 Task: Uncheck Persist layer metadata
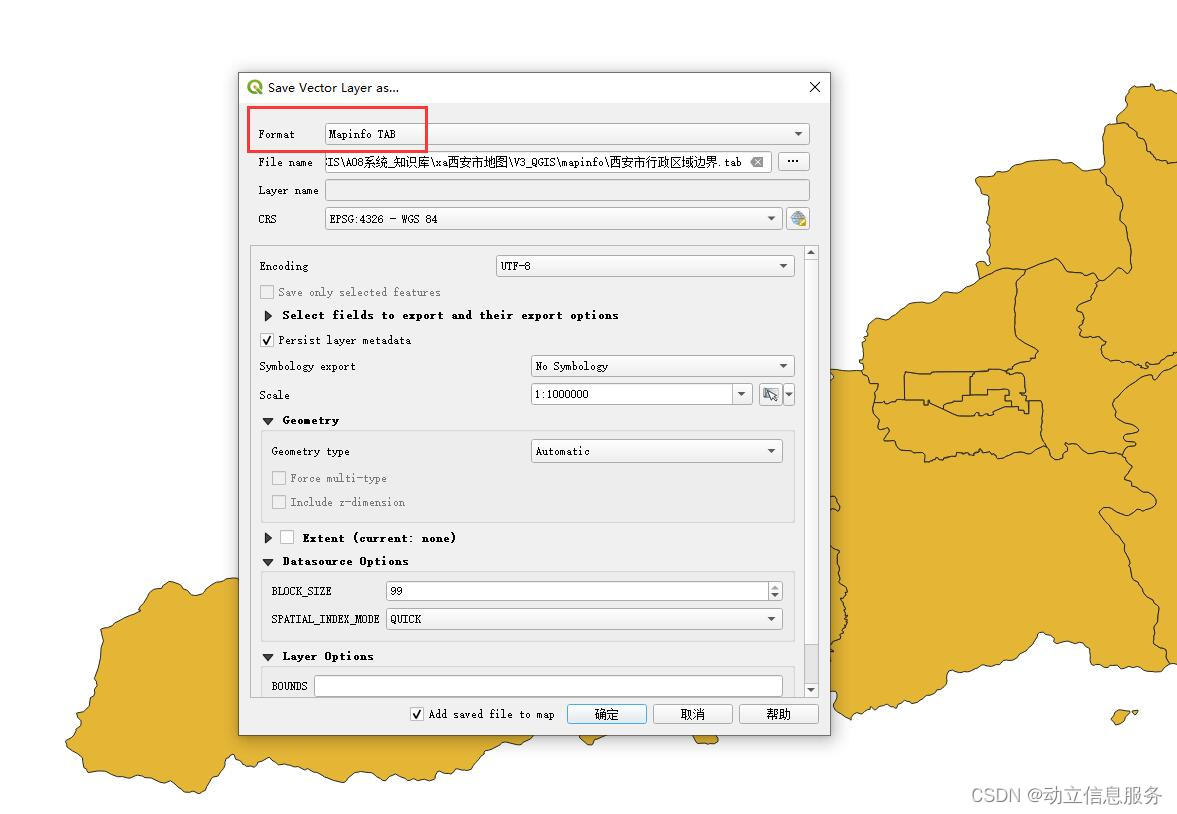coord(266,340)
